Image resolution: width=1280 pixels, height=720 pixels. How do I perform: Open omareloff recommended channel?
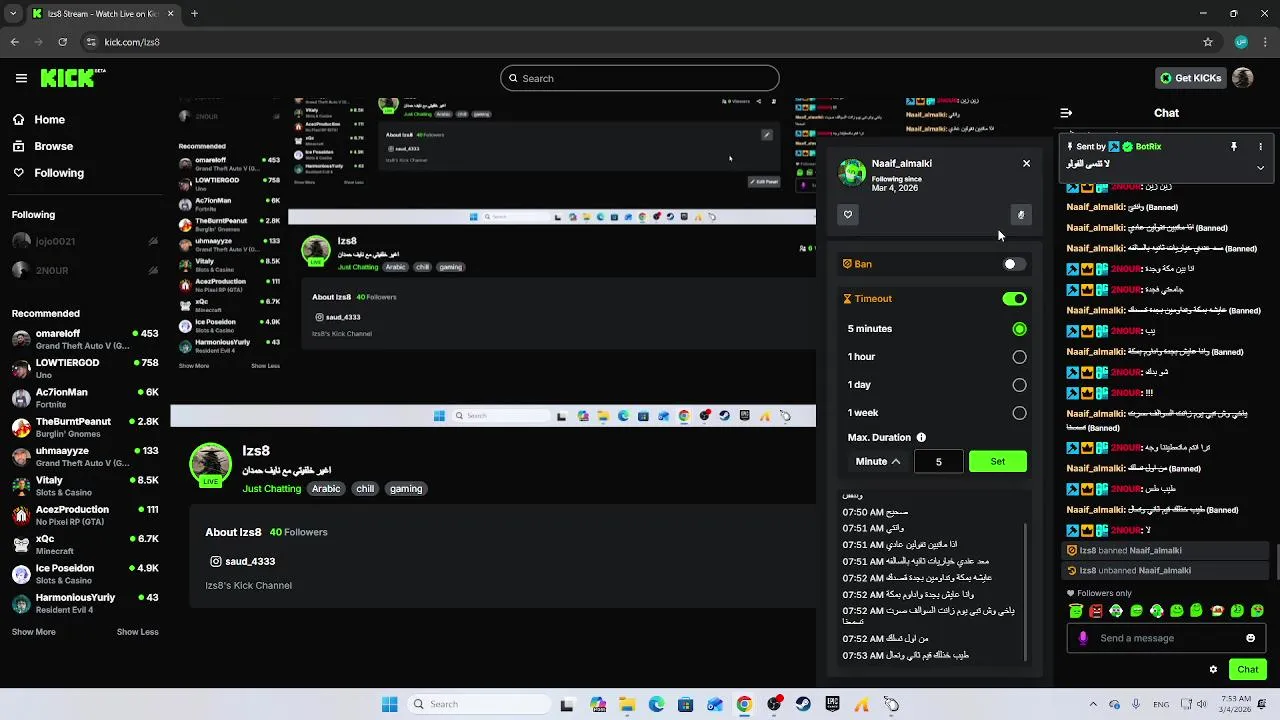(85, 338)
